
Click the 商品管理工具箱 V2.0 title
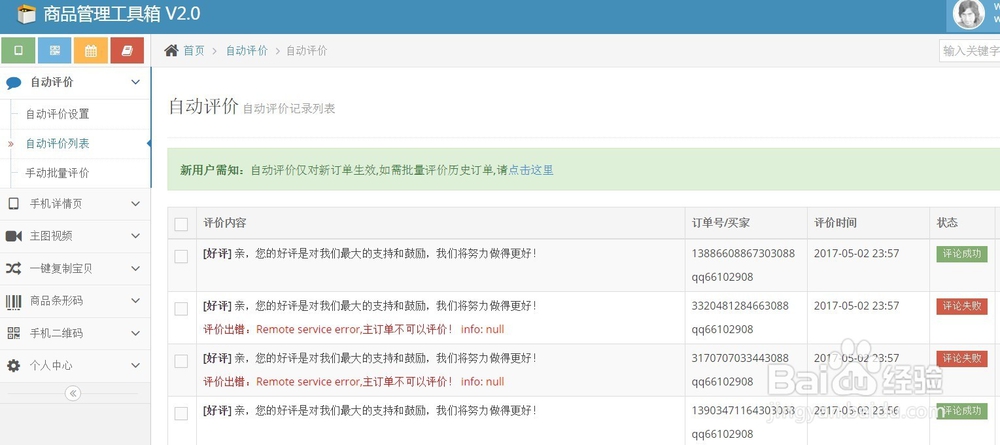tap(122, 14)
